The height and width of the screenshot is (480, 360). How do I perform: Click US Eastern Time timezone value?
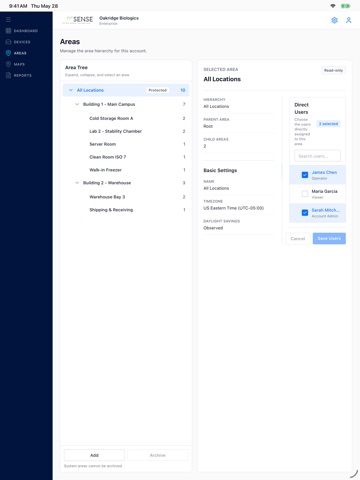[233, 208]
